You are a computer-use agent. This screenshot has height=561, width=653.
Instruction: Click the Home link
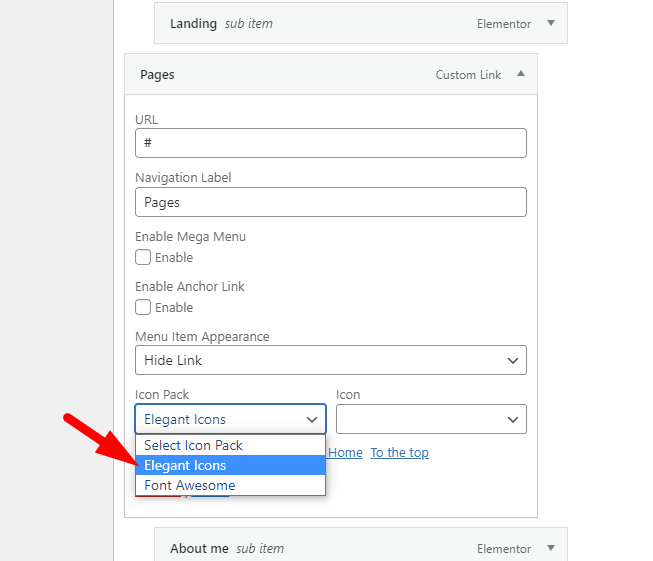345,453
